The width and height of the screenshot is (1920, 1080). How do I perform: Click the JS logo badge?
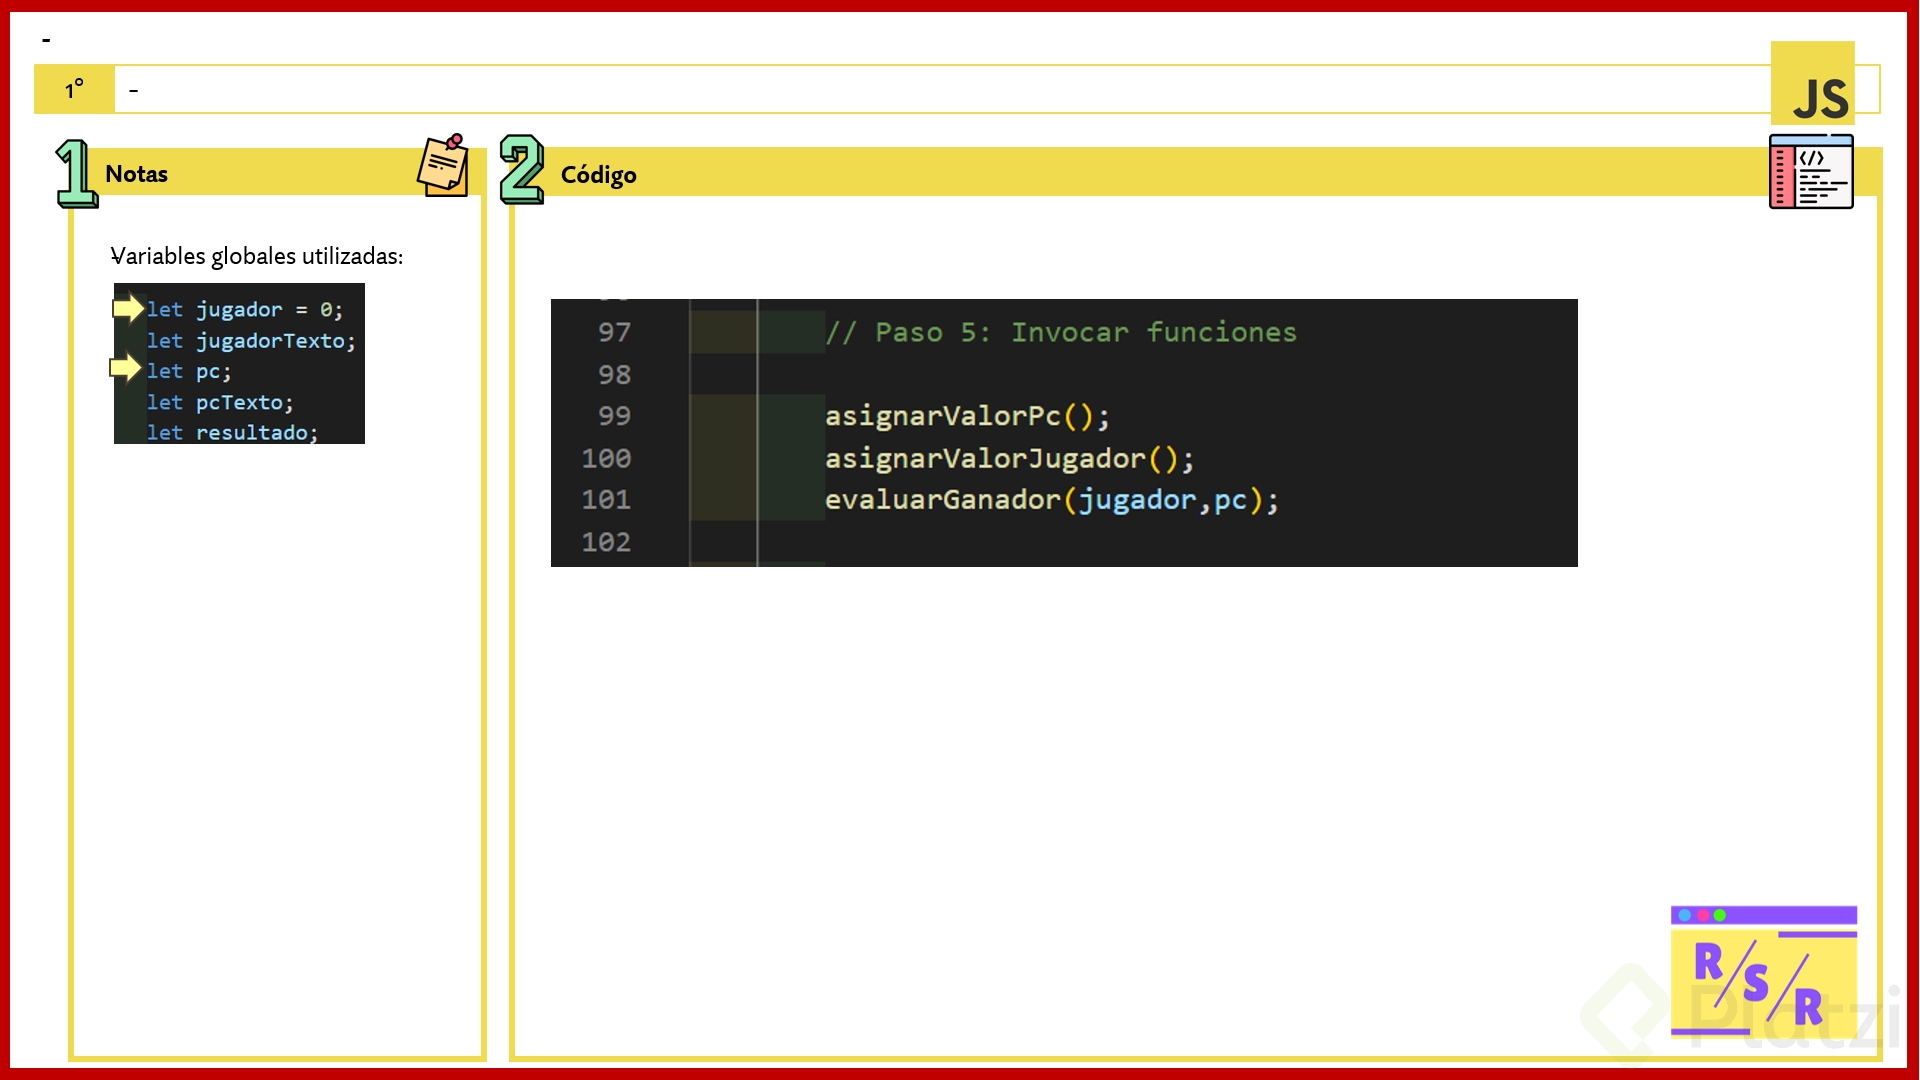tap(1812, 83)
